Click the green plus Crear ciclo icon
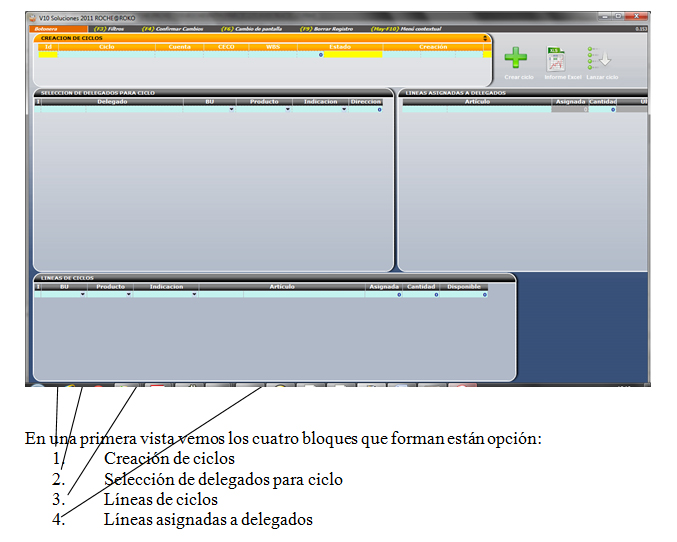This screenshot has width=677, height=542. click(516, 59)
